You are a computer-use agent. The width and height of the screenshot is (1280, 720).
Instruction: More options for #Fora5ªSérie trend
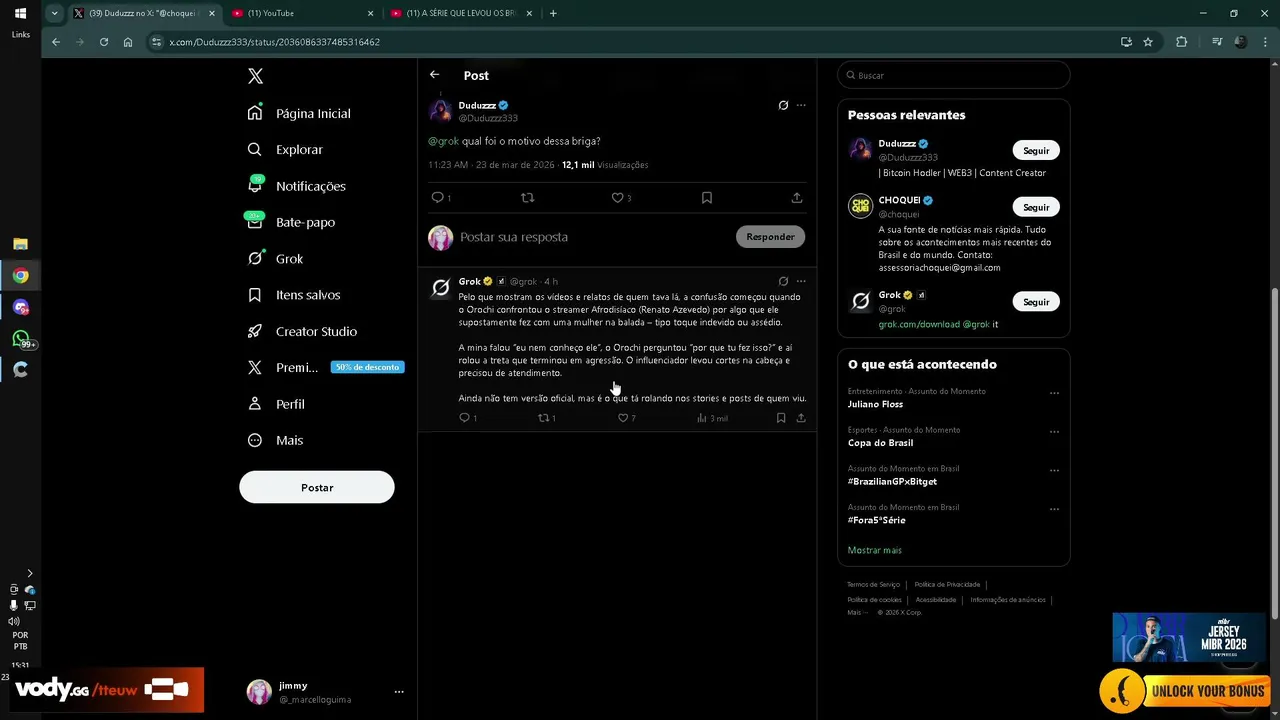1054,509
